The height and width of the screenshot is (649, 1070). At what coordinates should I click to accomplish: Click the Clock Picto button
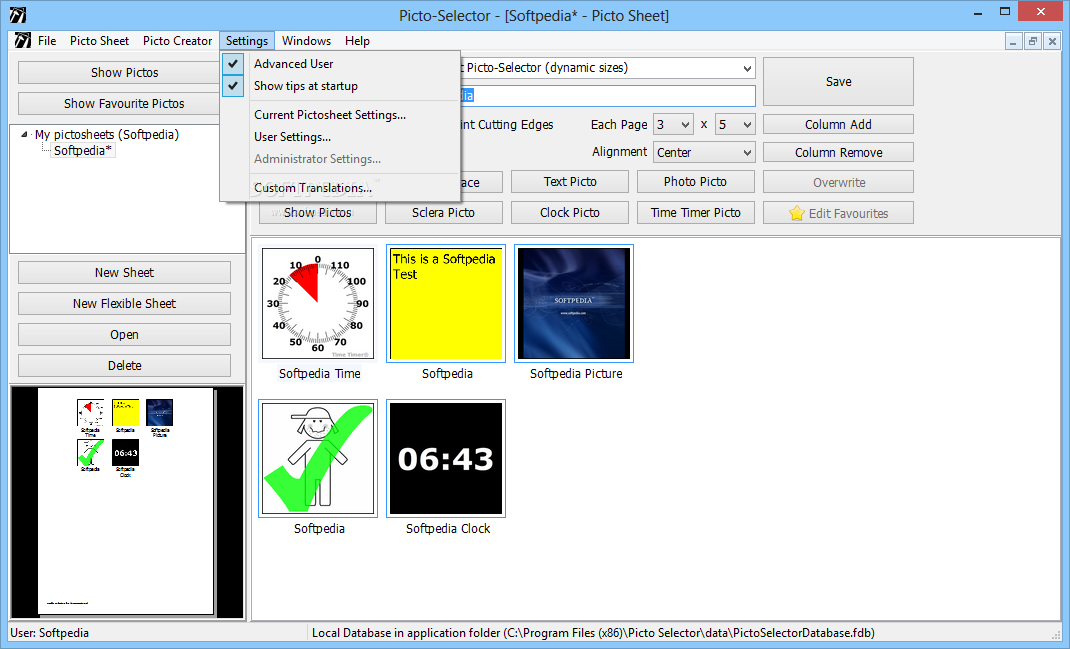pos(570,213)
